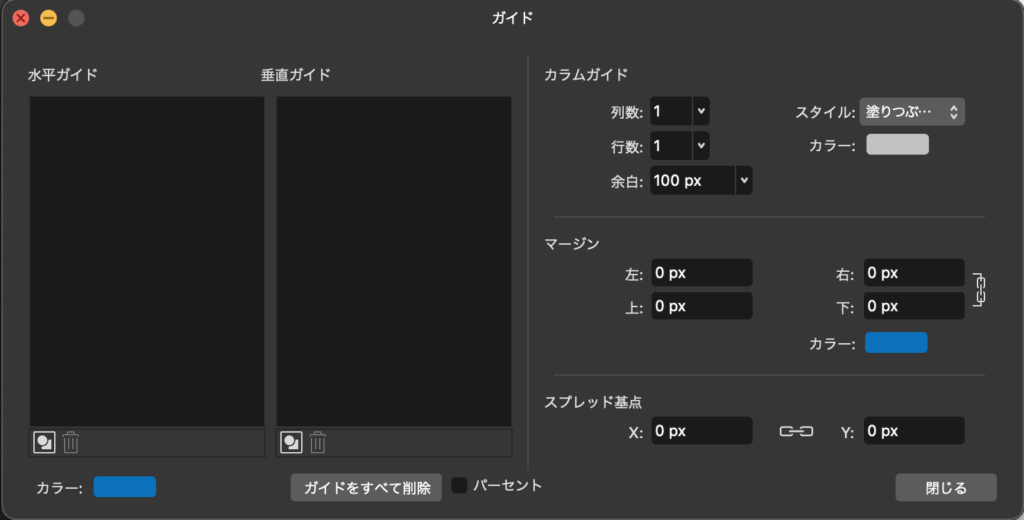Enable the パーセント checkbox

[460, 486]
